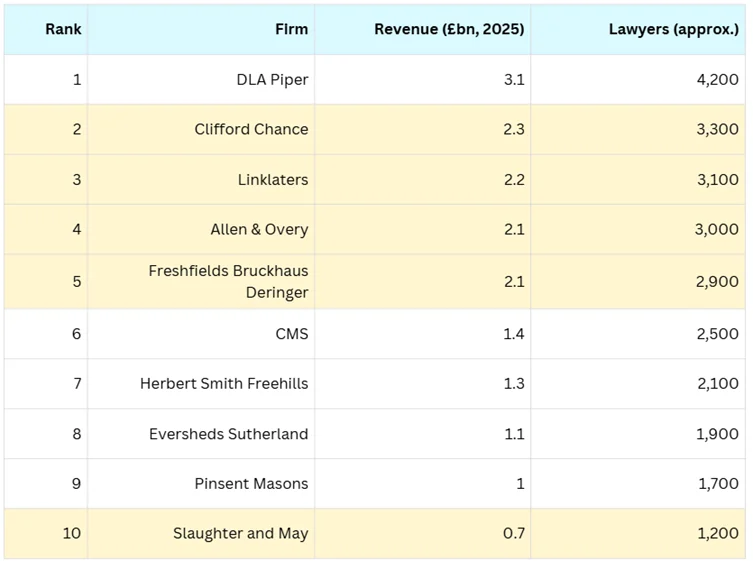
Task: Click the Revenue (£bn, 2025) header
Action: pyautogui.click(x=449, y=29)
